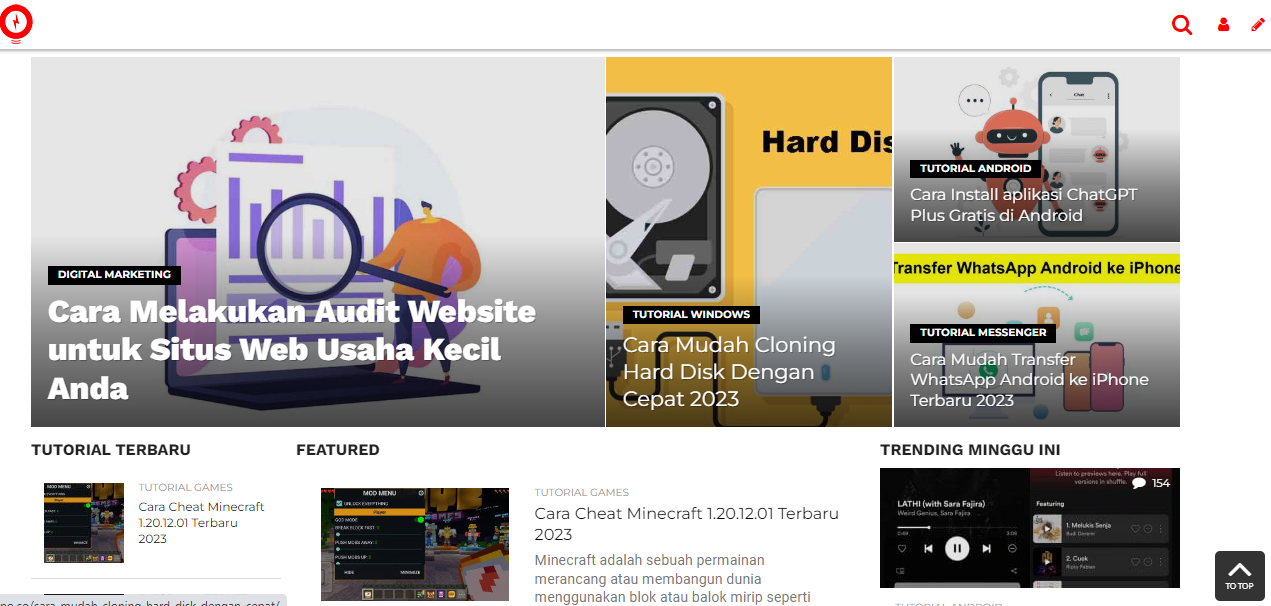1271x606 pixels.
Task: Open small Minecraft thumbnail under Tutorial Terbaru
Action: pyautogui.click(x=84, y=523)
